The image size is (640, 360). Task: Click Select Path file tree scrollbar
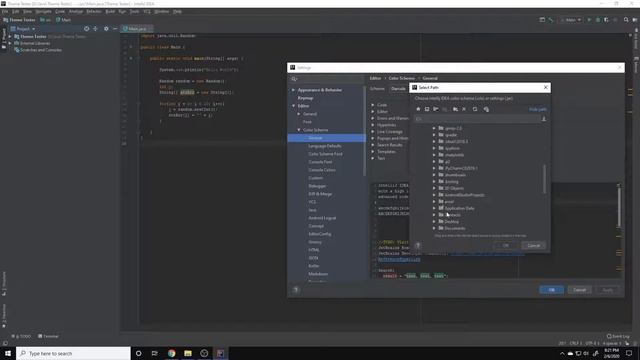coord(544,179)
